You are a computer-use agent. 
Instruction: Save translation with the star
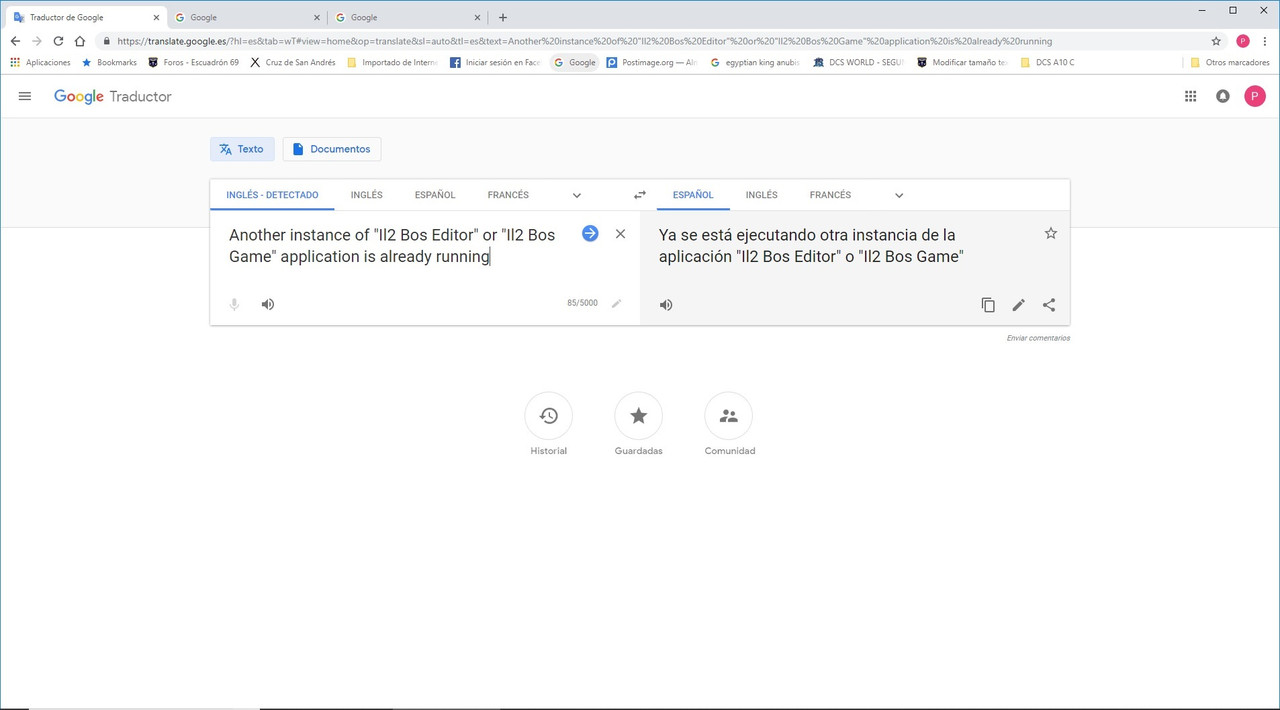(1050, 233)
